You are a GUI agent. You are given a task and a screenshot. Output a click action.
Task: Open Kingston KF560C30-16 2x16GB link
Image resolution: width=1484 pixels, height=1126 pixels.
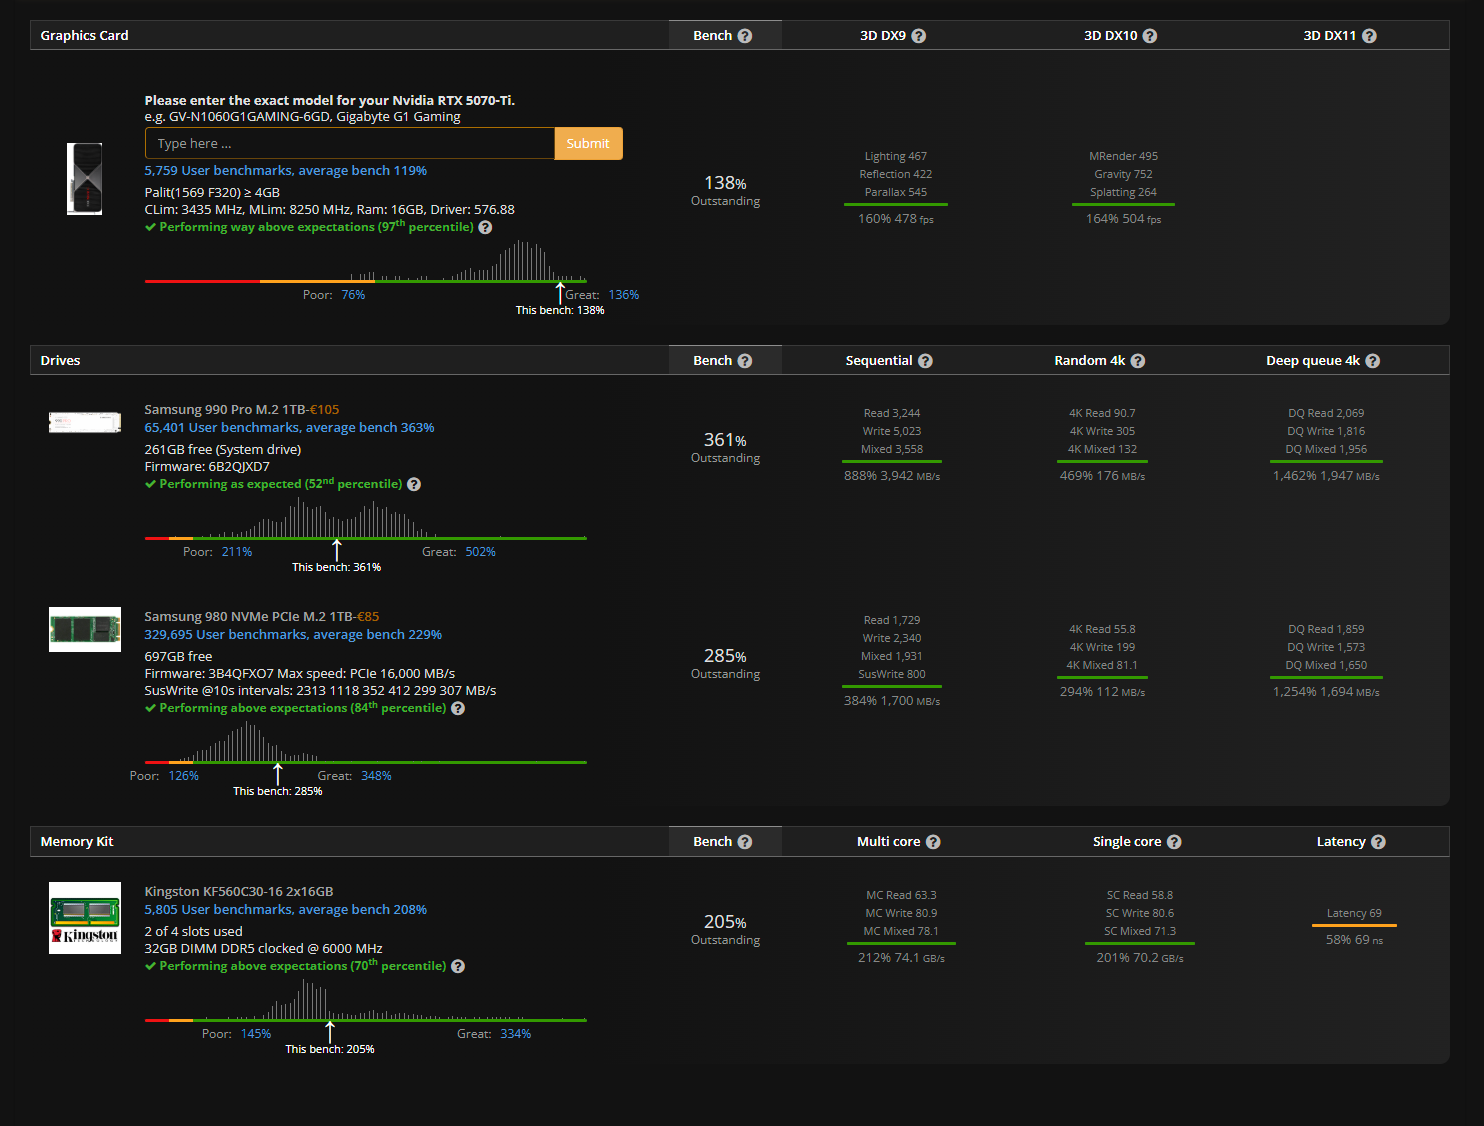pos(239,892)
